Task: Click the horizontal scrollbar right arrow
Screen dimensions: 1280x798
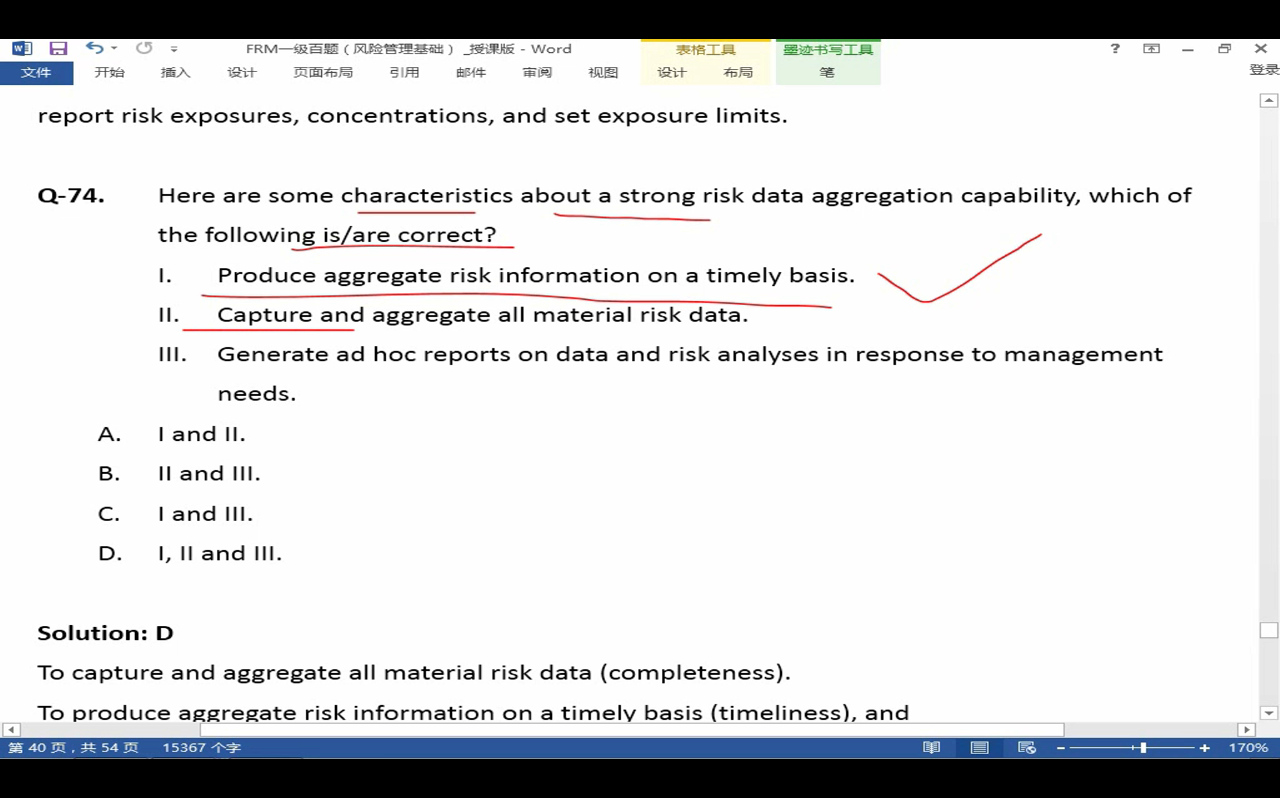Action: tap(1246, 730)
